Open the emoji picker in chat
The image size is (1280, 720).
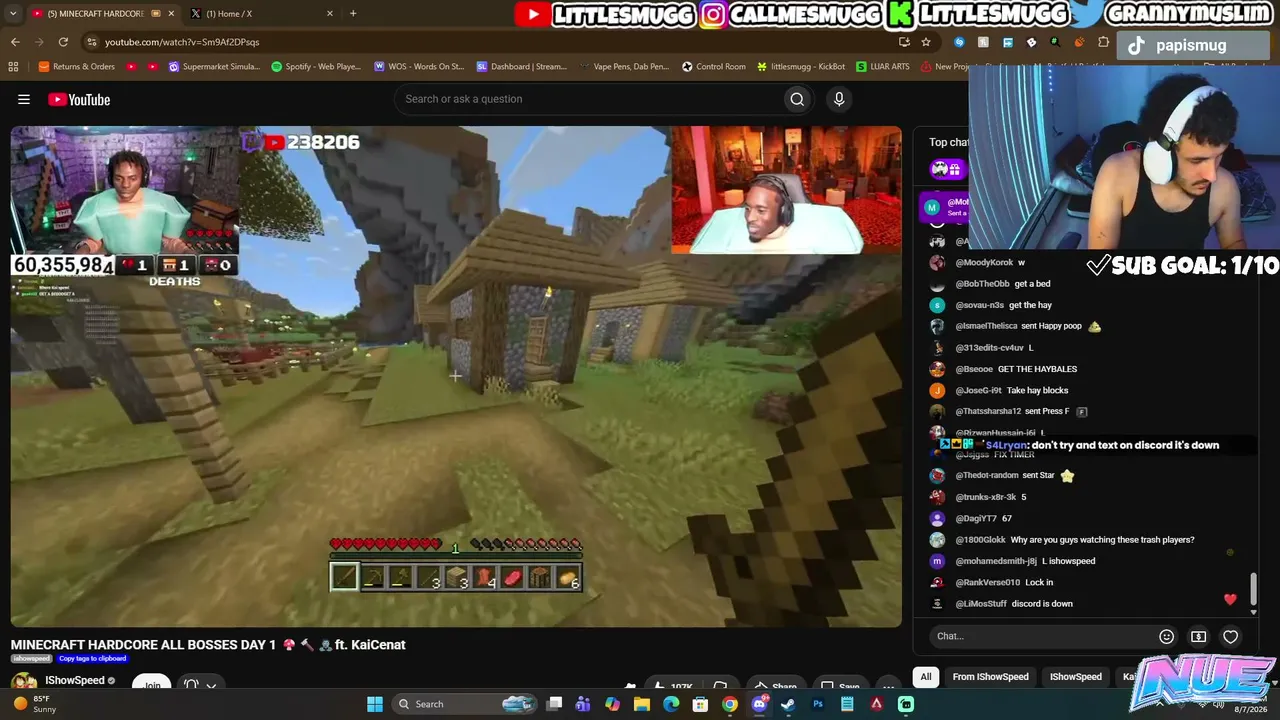(1166, 636)
